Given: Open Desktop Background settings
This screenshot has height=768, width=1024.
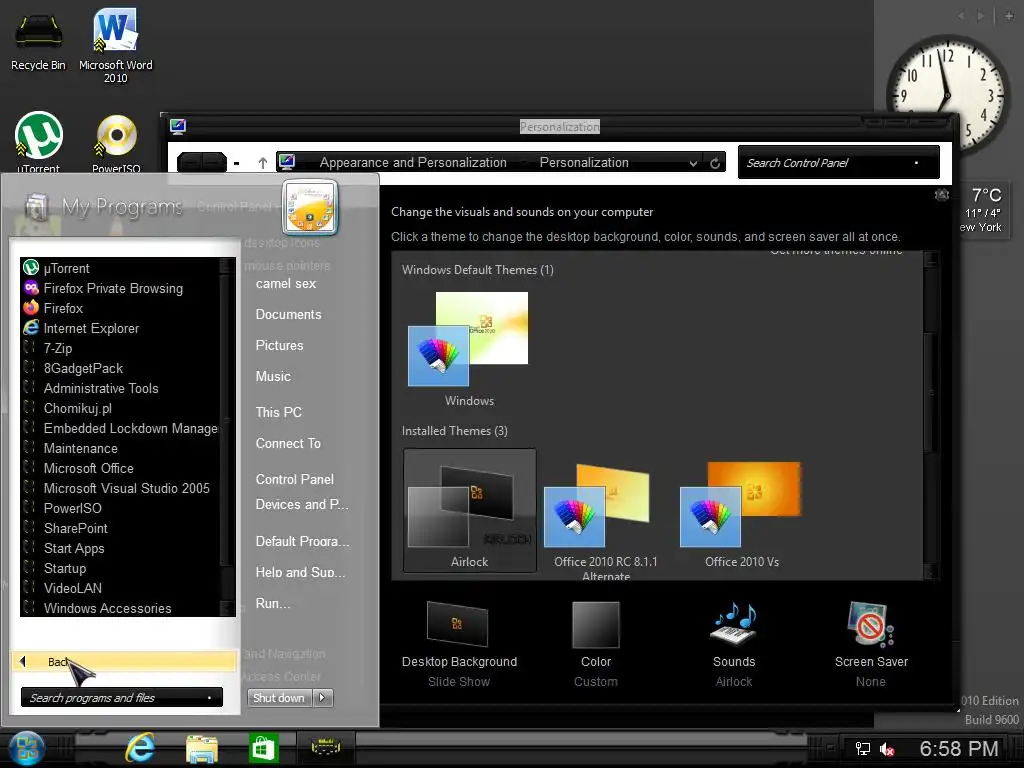Looking at the screenshot, I should (459, 644).
